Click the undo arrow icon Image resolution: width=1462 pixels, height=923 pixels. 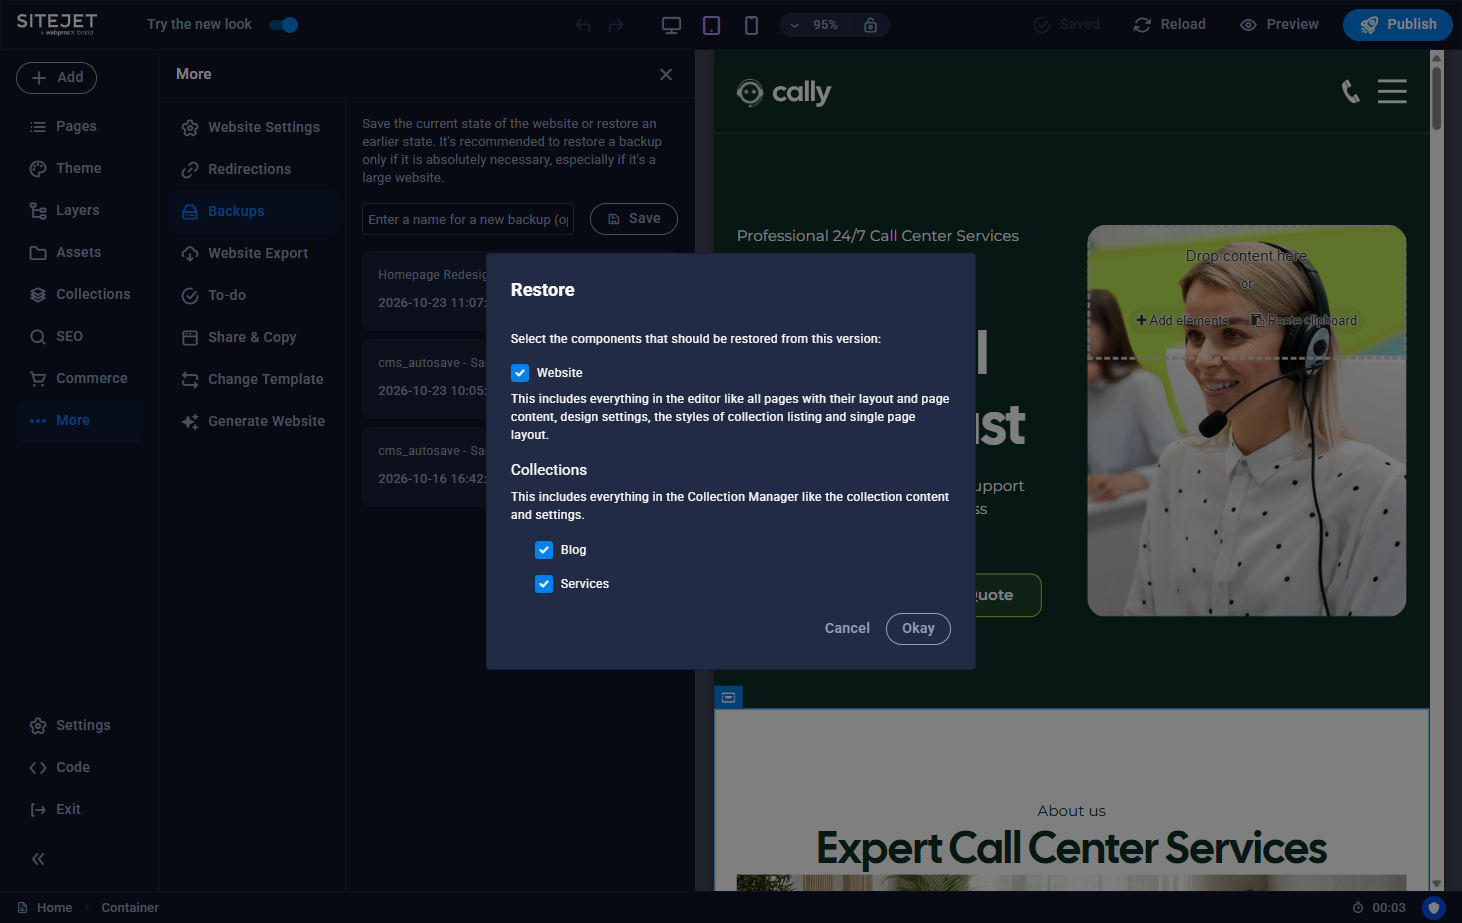coord(583,25)
